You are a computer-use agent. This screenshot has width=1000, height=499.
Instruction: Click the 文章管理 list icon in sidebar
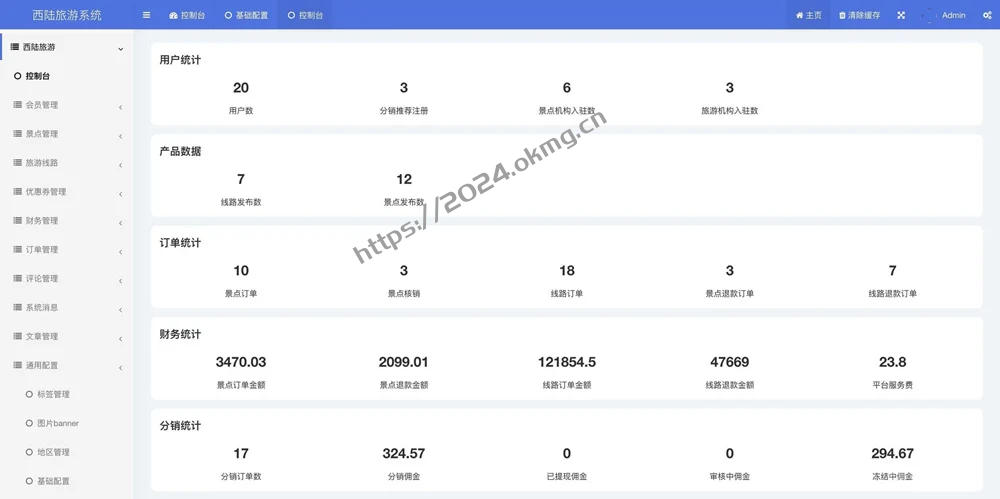[x=17, y=336]
